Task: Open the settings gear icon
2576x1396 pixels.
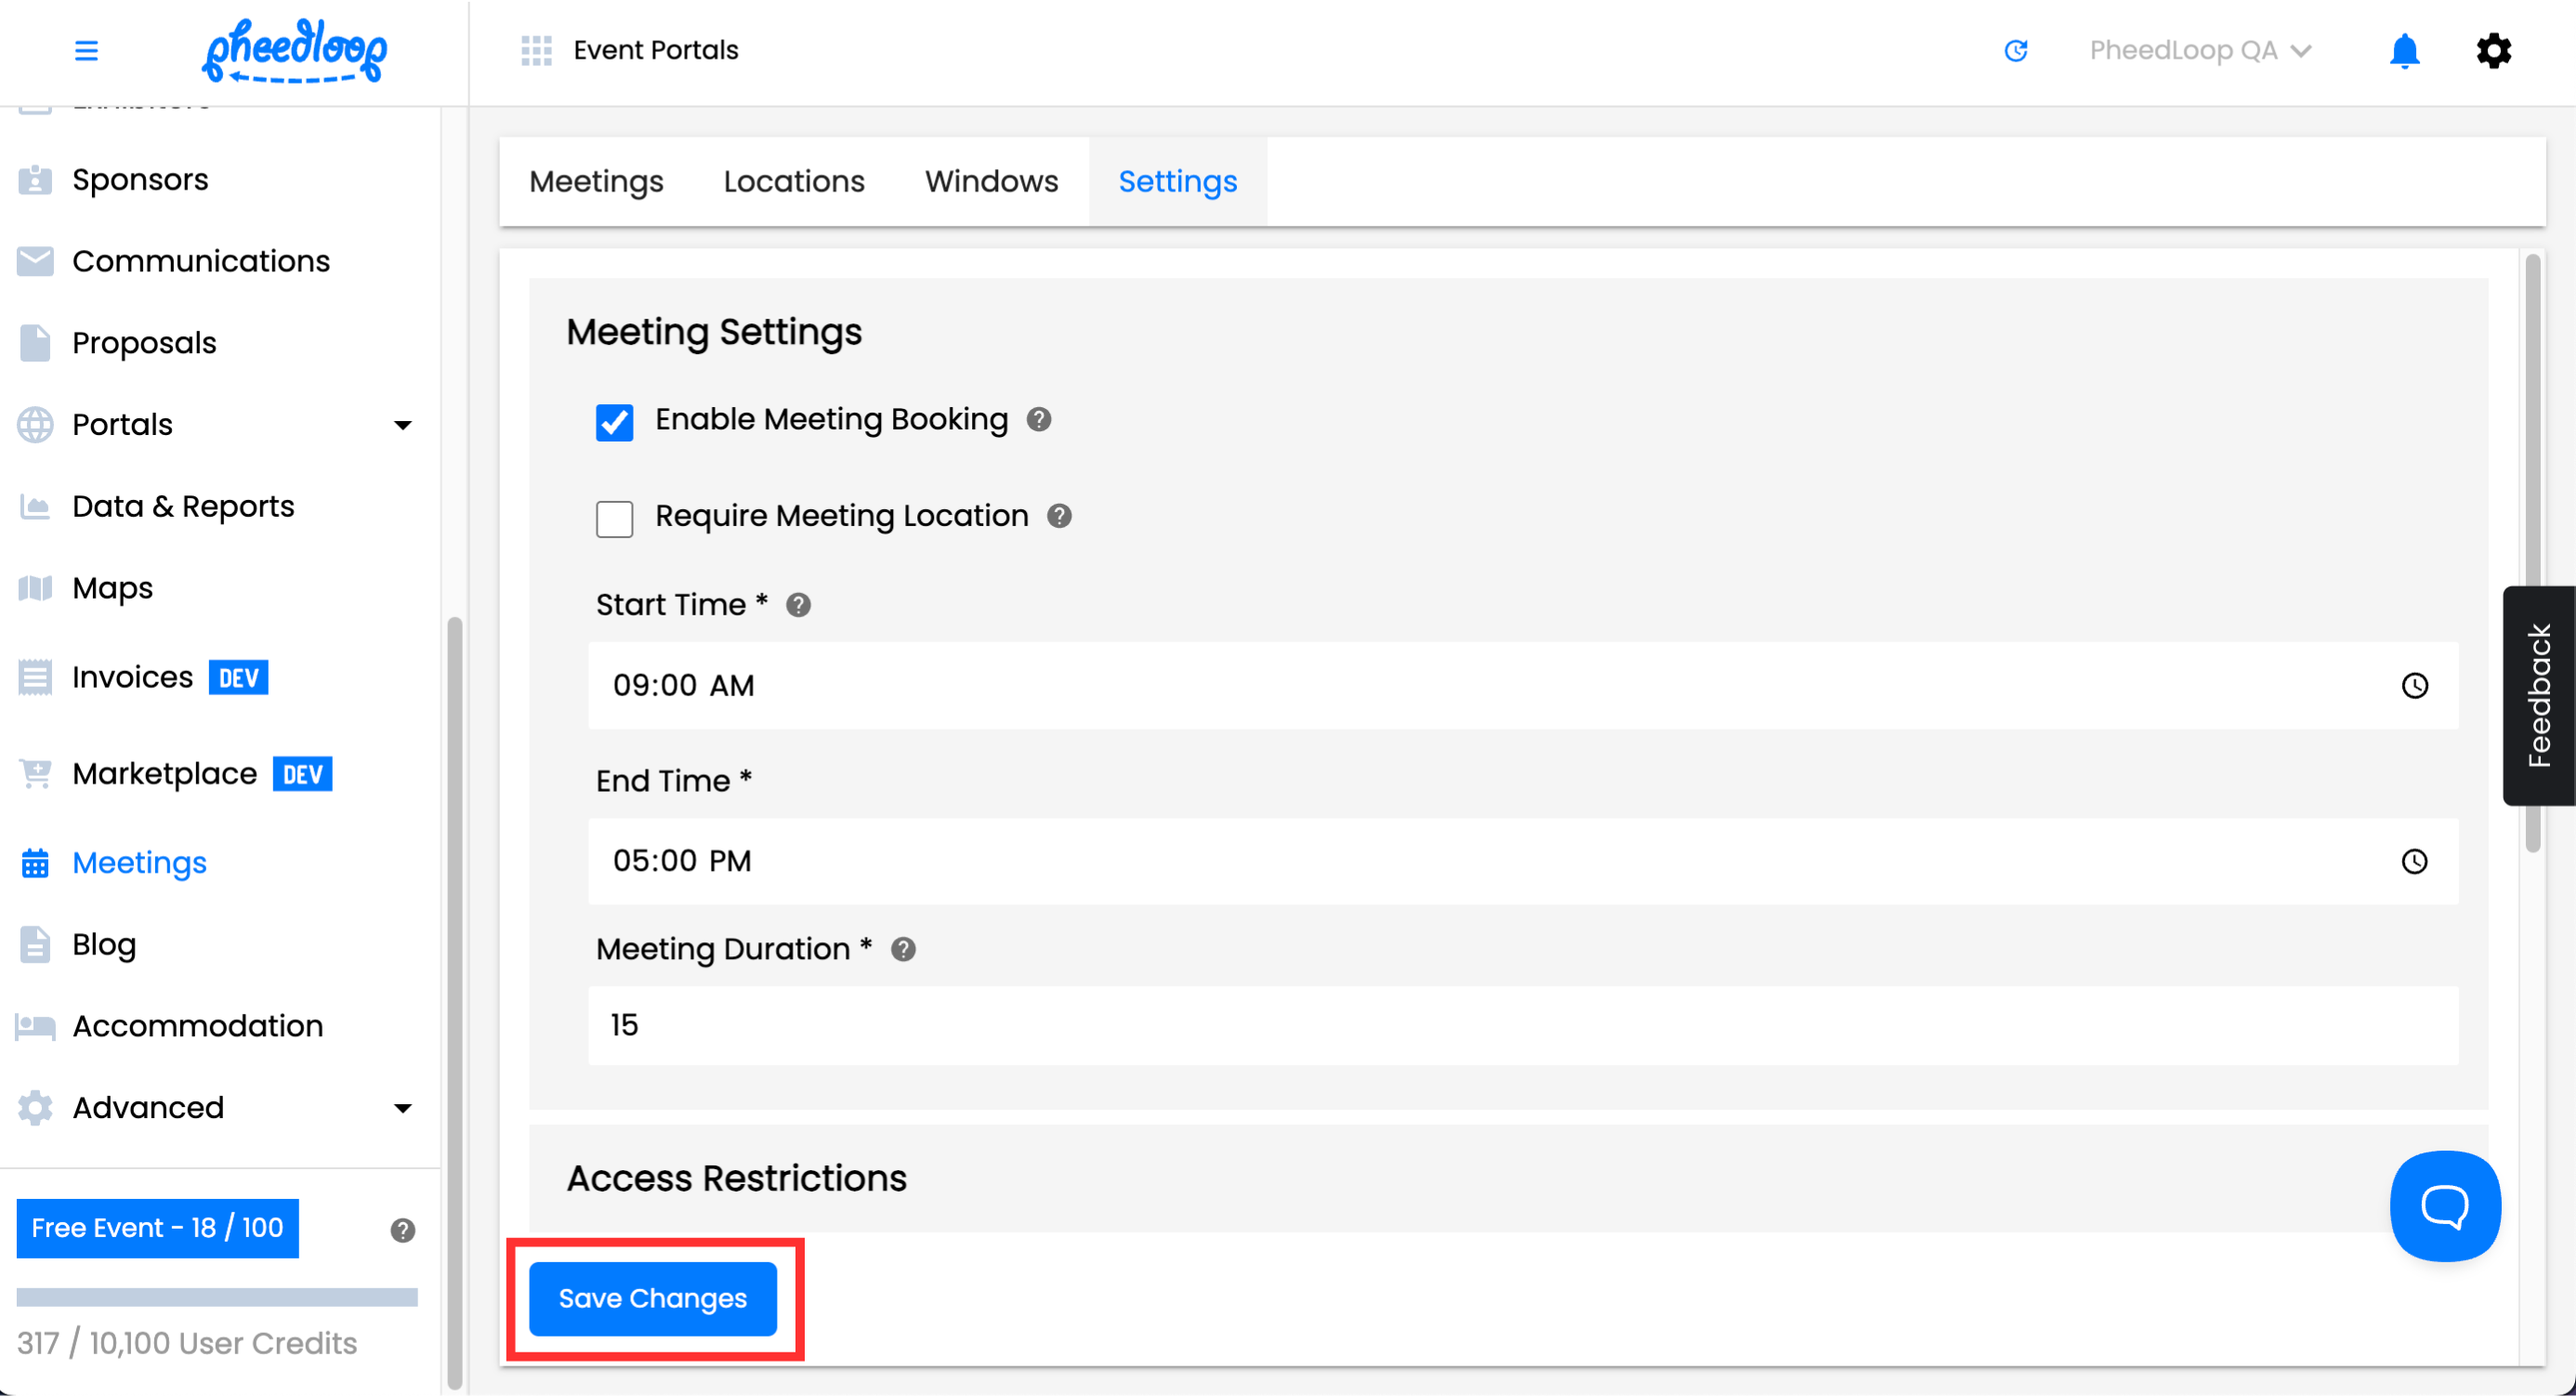Action: (x=2493, y=50)
